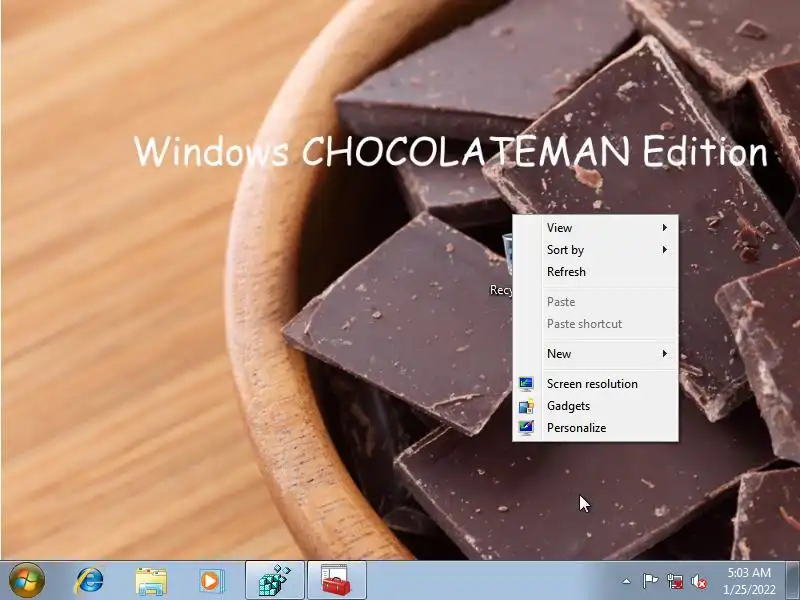This screenshot has width=800, height=600.
Task: Open the View submenu in context menu
Action: 595,228
